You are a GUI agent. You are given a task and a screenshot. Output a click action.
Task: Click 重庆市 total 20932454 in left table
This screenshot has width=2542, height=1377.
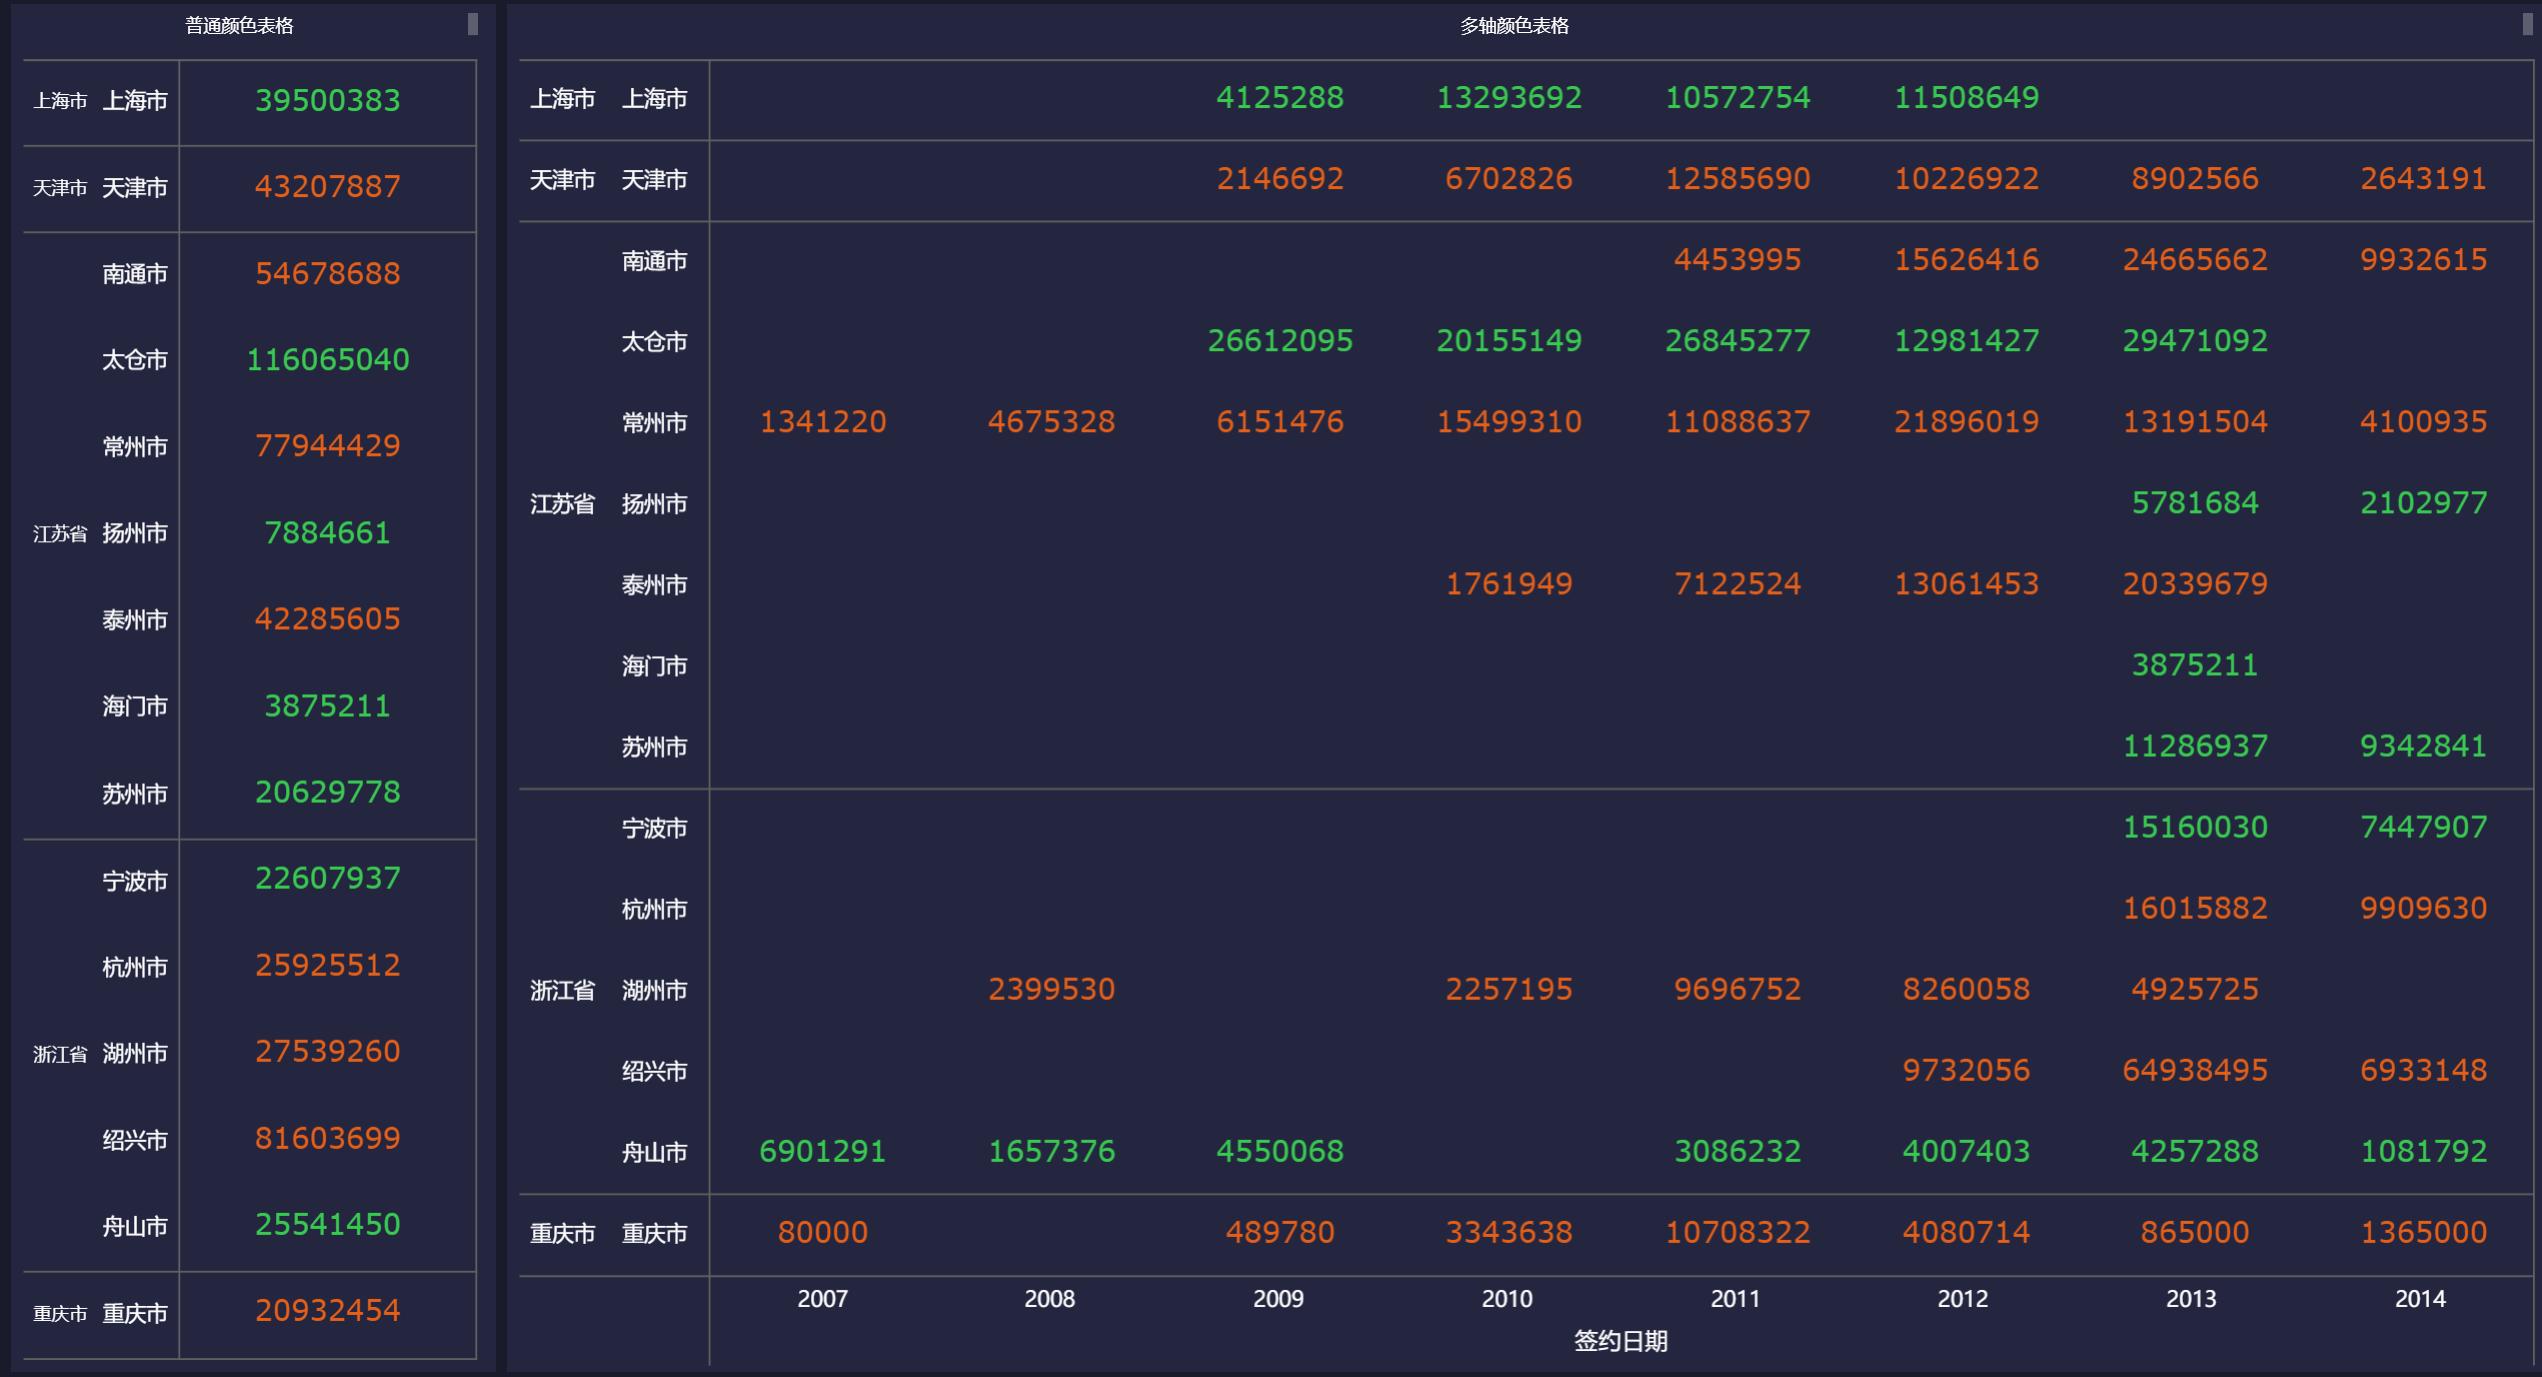click(328, 1311)
